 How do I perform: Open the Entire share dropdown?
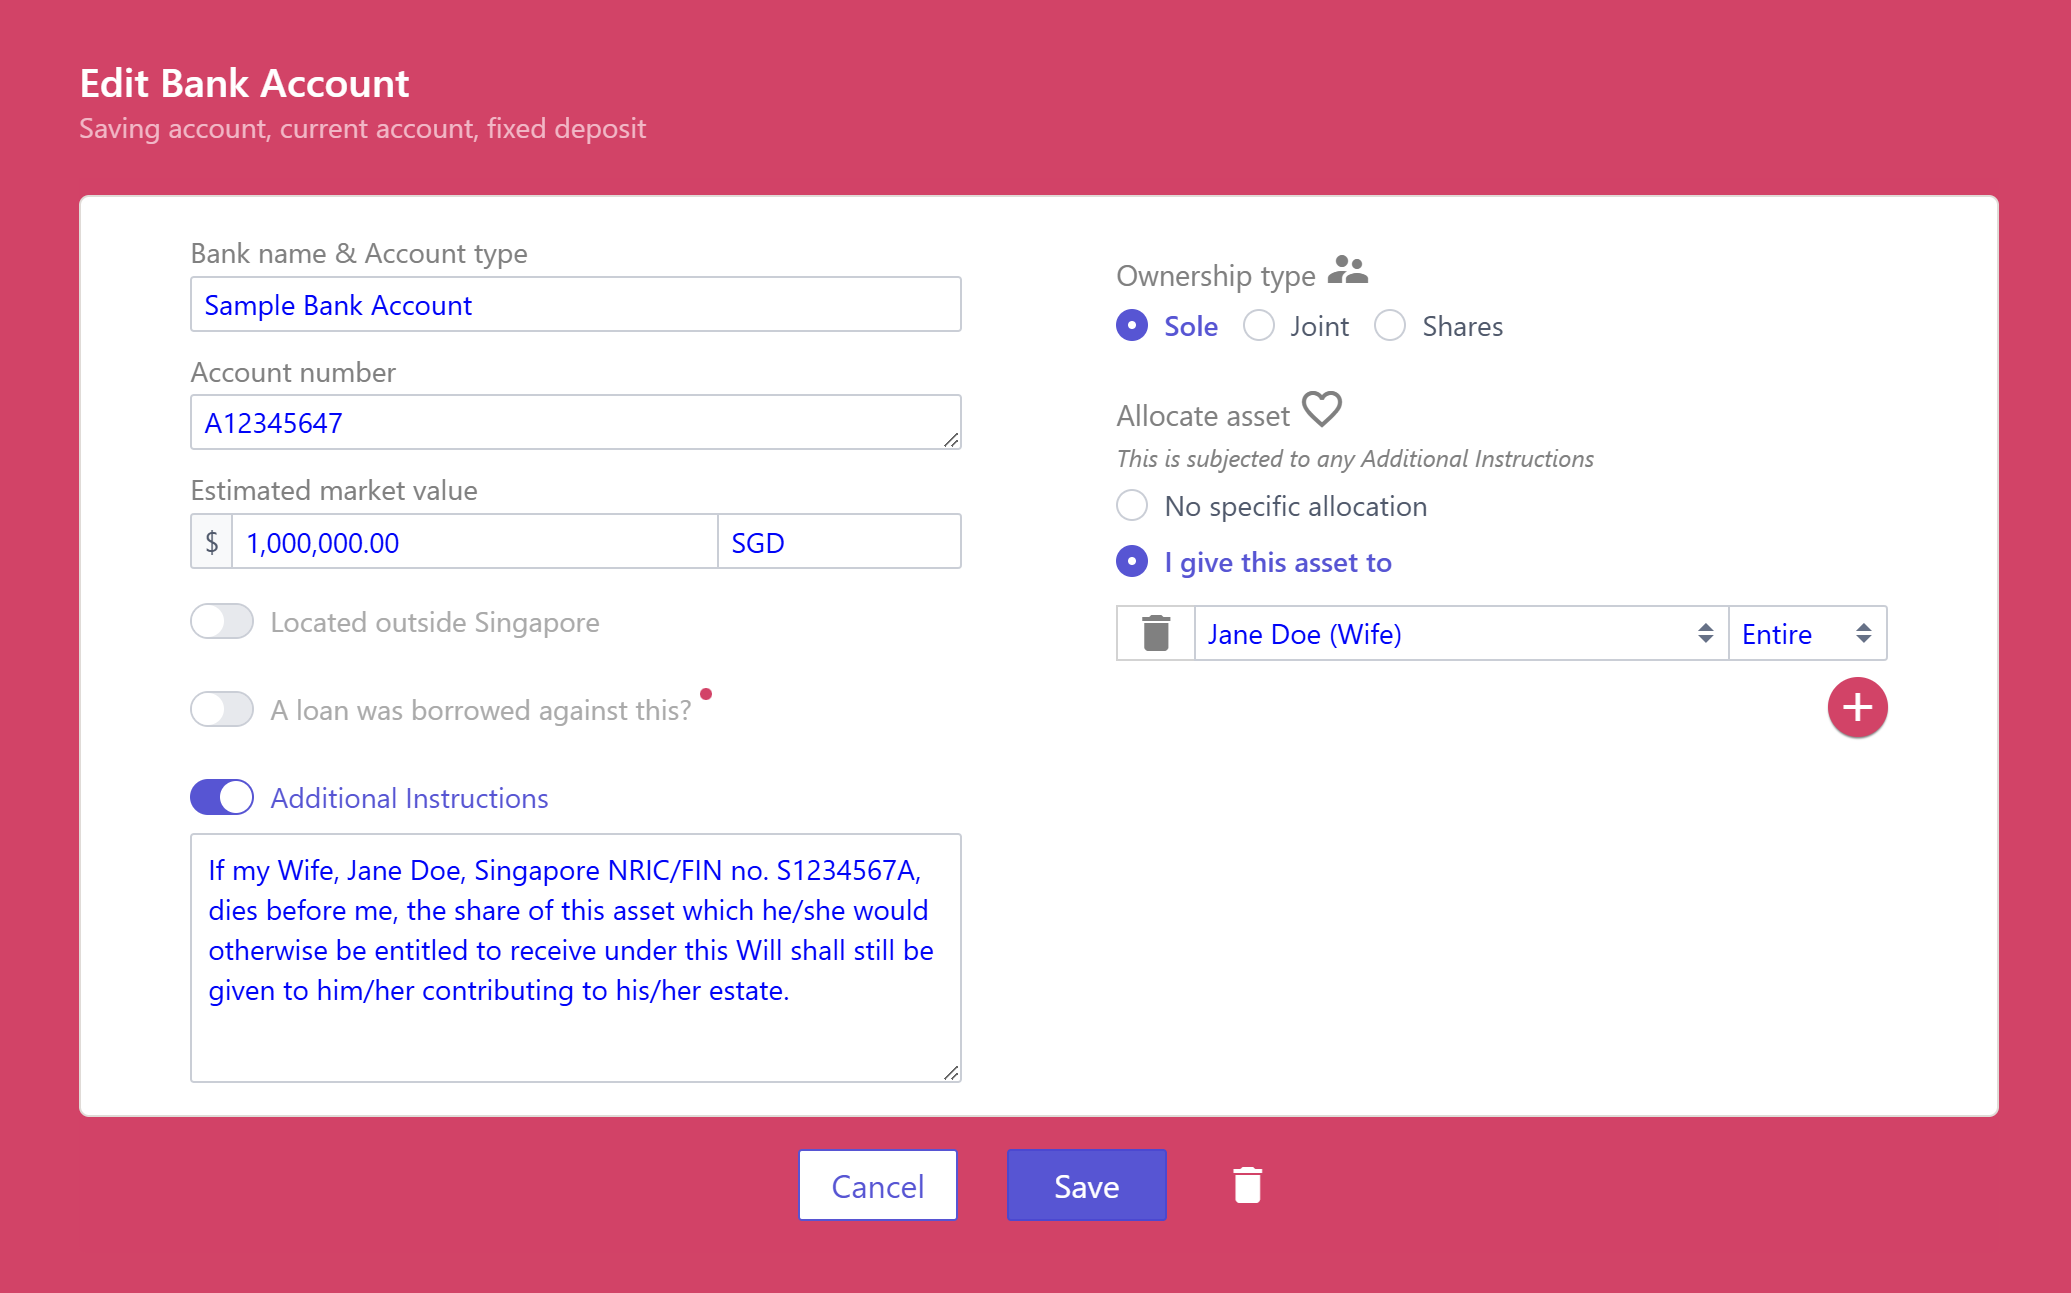1806,633
